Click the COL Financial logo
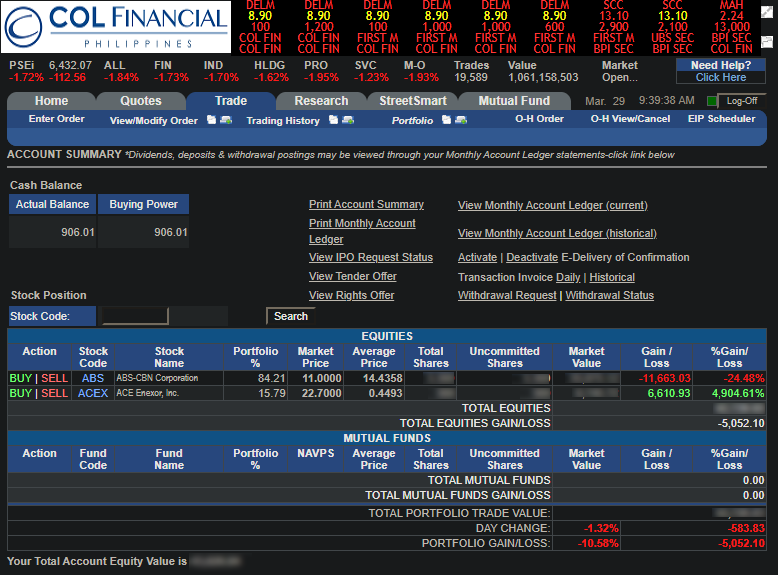 click(116, 27)
